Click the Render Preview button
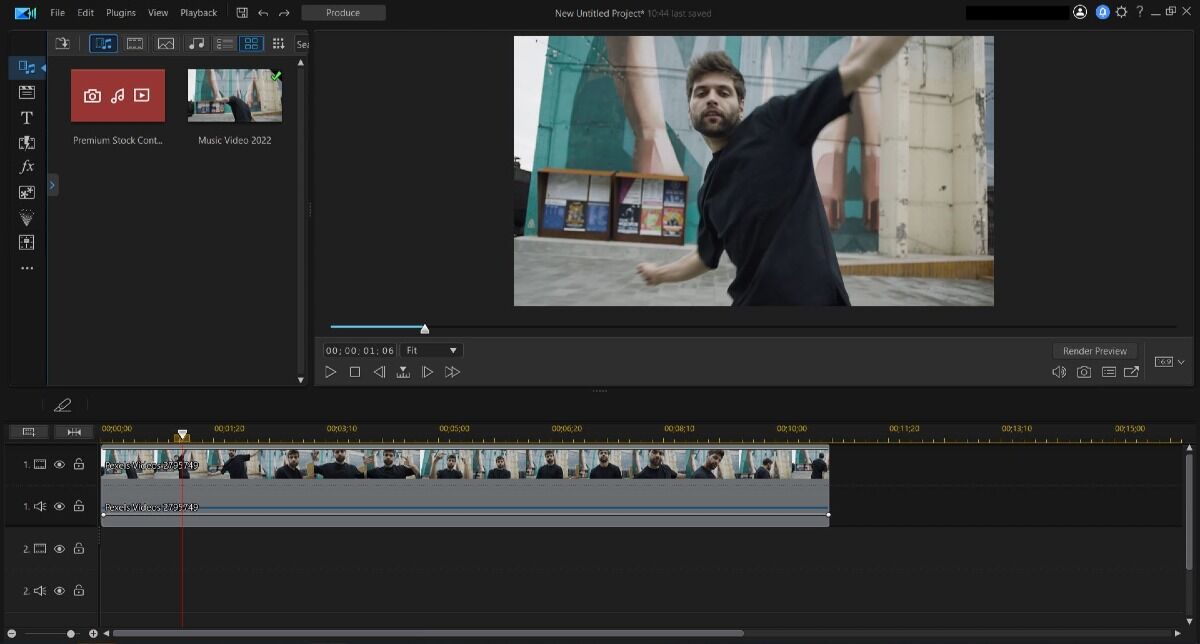This screenshot has height=644, width=1200. pyautogui.click(x=1094, y=351)
